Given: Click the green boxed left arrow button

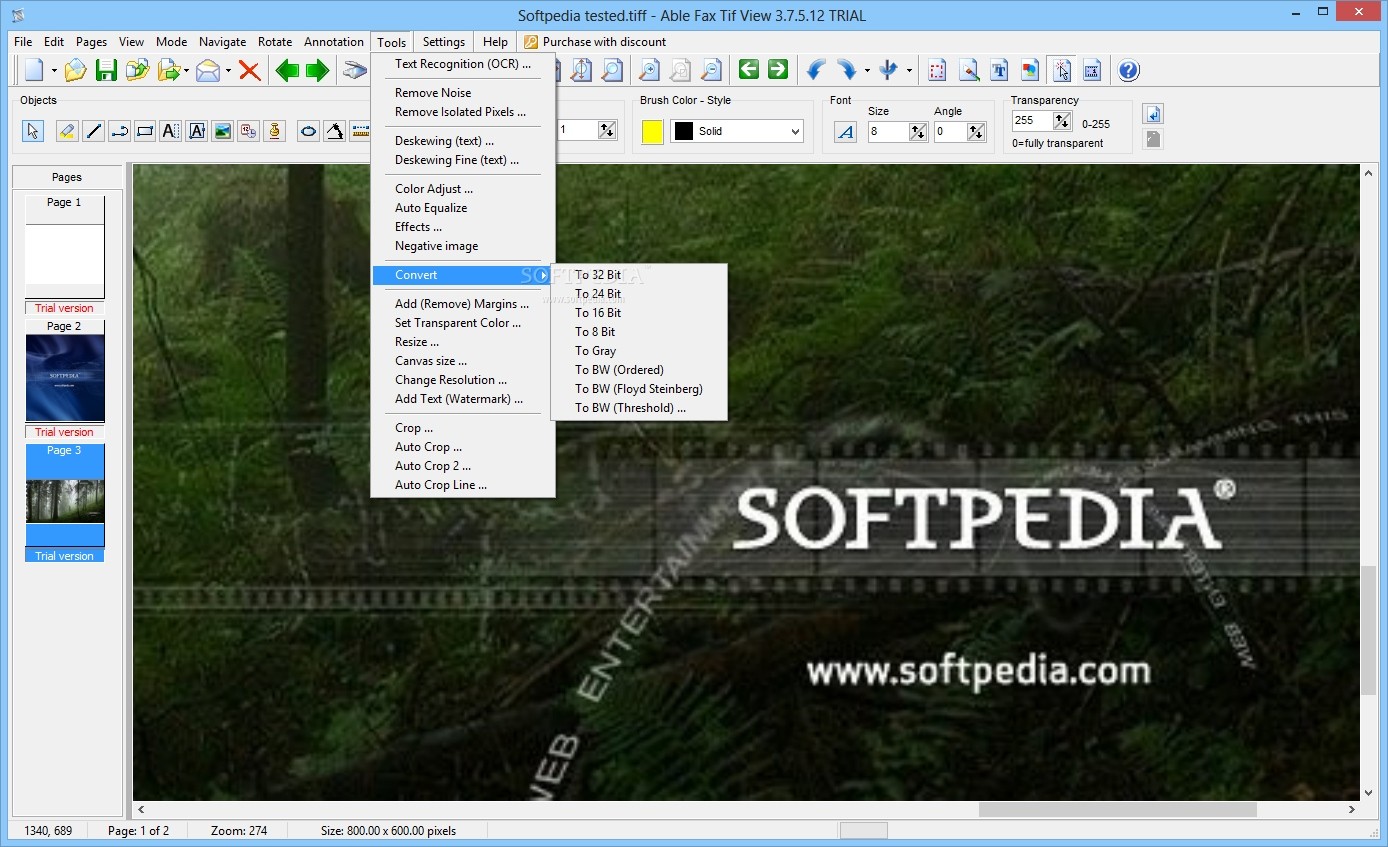Looking at the screenshot, I should tap(749, 69).
